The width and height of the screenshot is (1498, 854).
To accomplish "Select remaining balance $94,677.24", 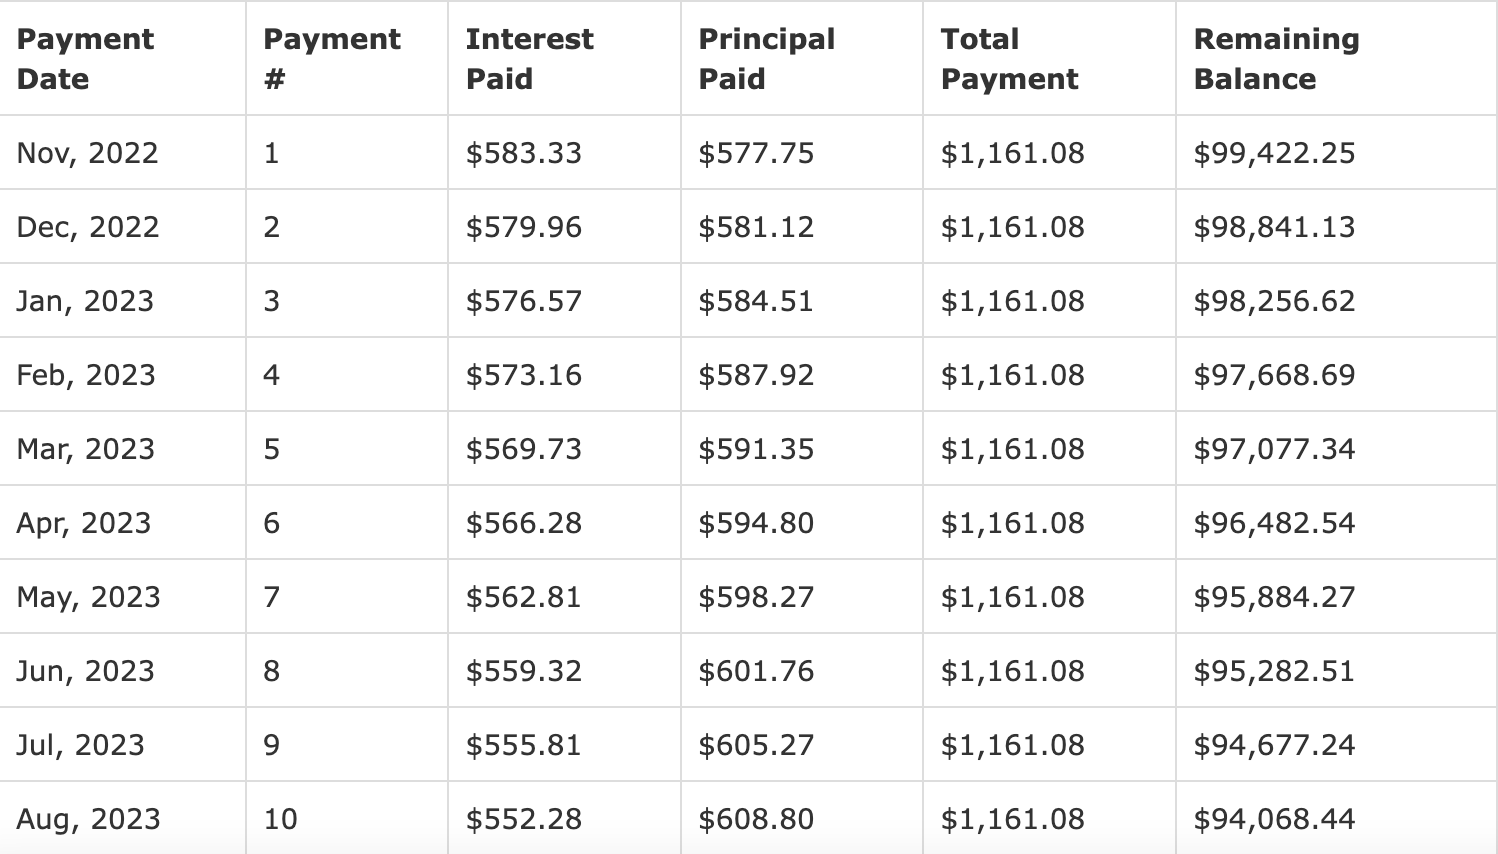I will click(1274, 745).
